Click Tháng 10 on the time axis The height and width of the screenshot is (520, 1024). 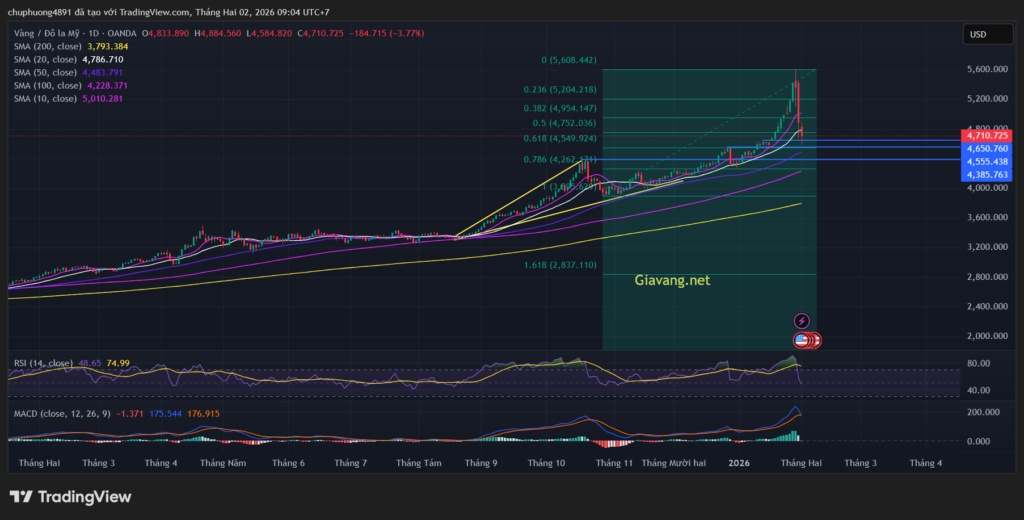(x=546, y=463)
